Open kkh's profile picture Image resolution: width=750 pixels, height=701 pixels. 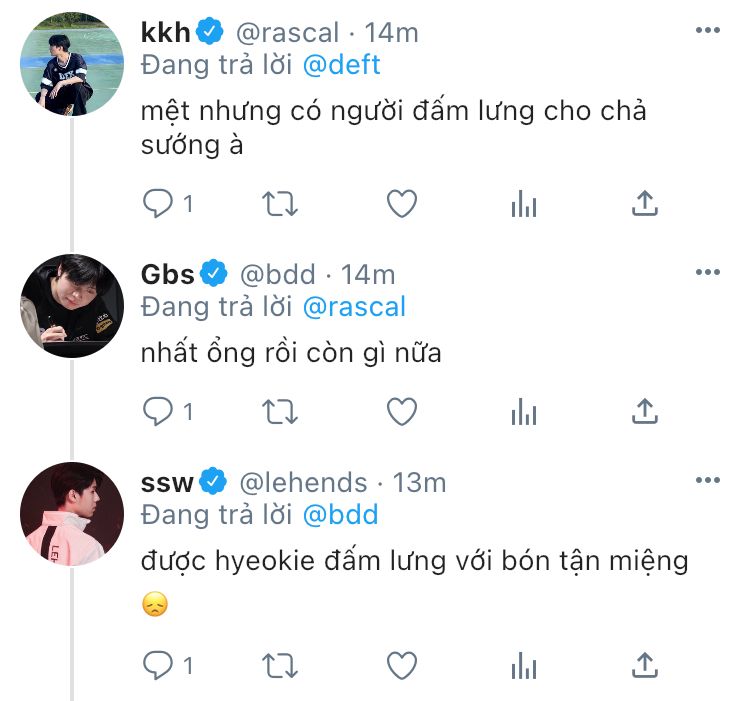71,64
